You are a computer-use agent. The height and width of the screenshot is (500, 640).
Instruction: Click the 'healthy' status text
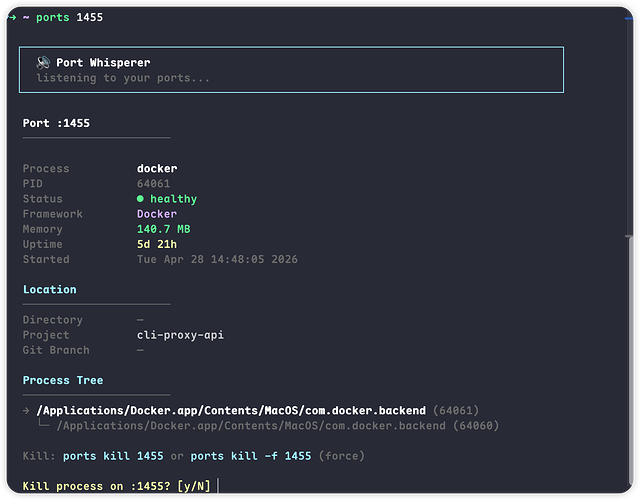tap(173, 199)
